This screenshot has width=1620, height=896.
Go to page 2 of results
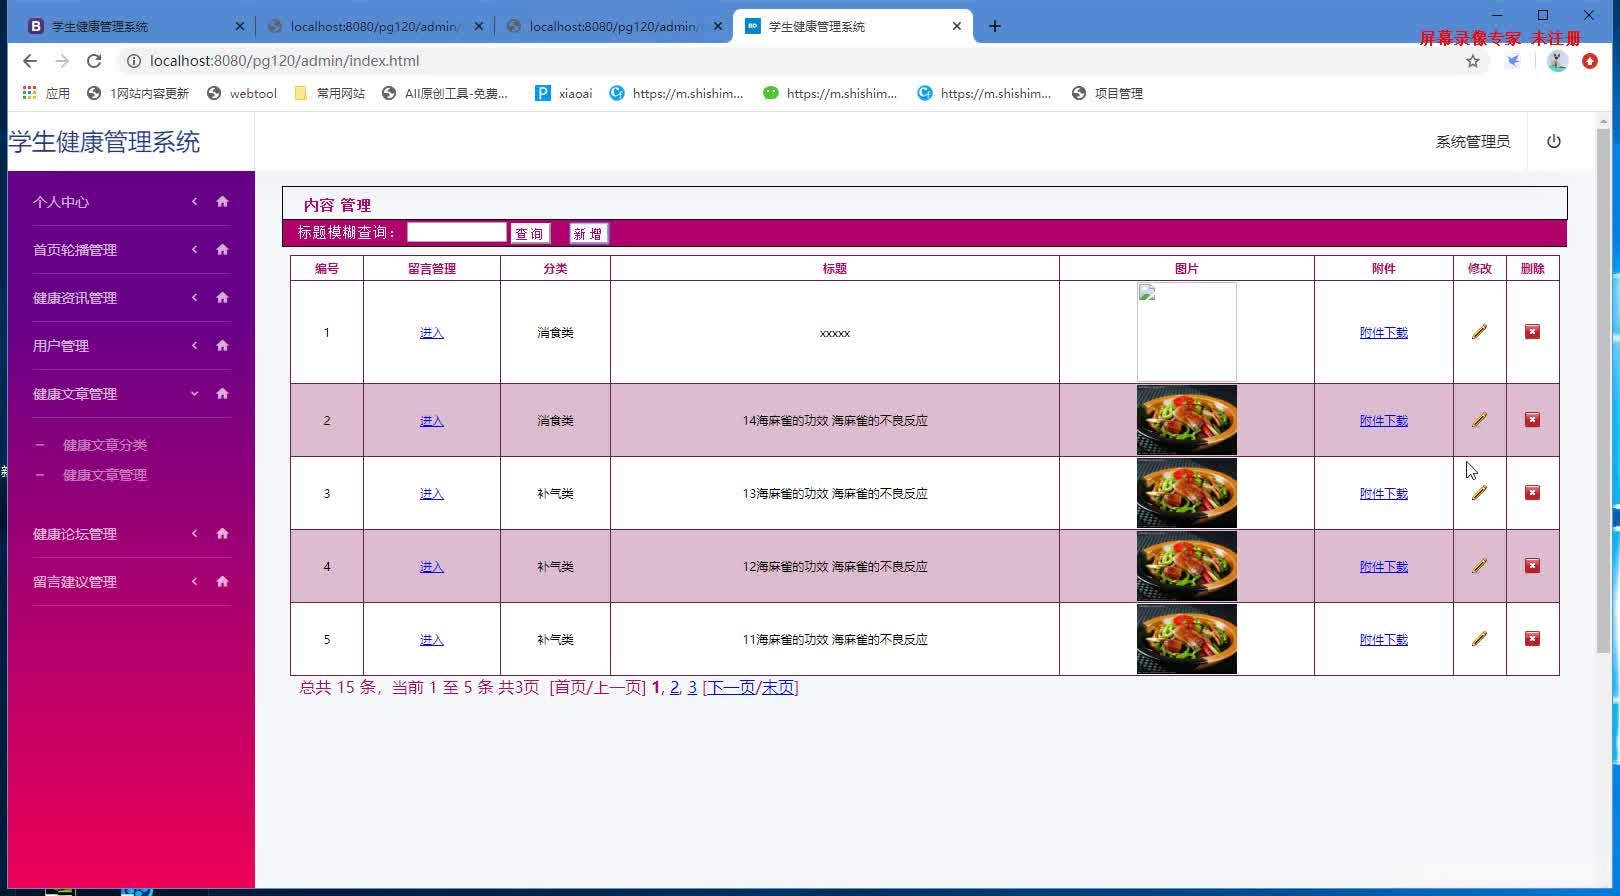click(x=674, y=688)
